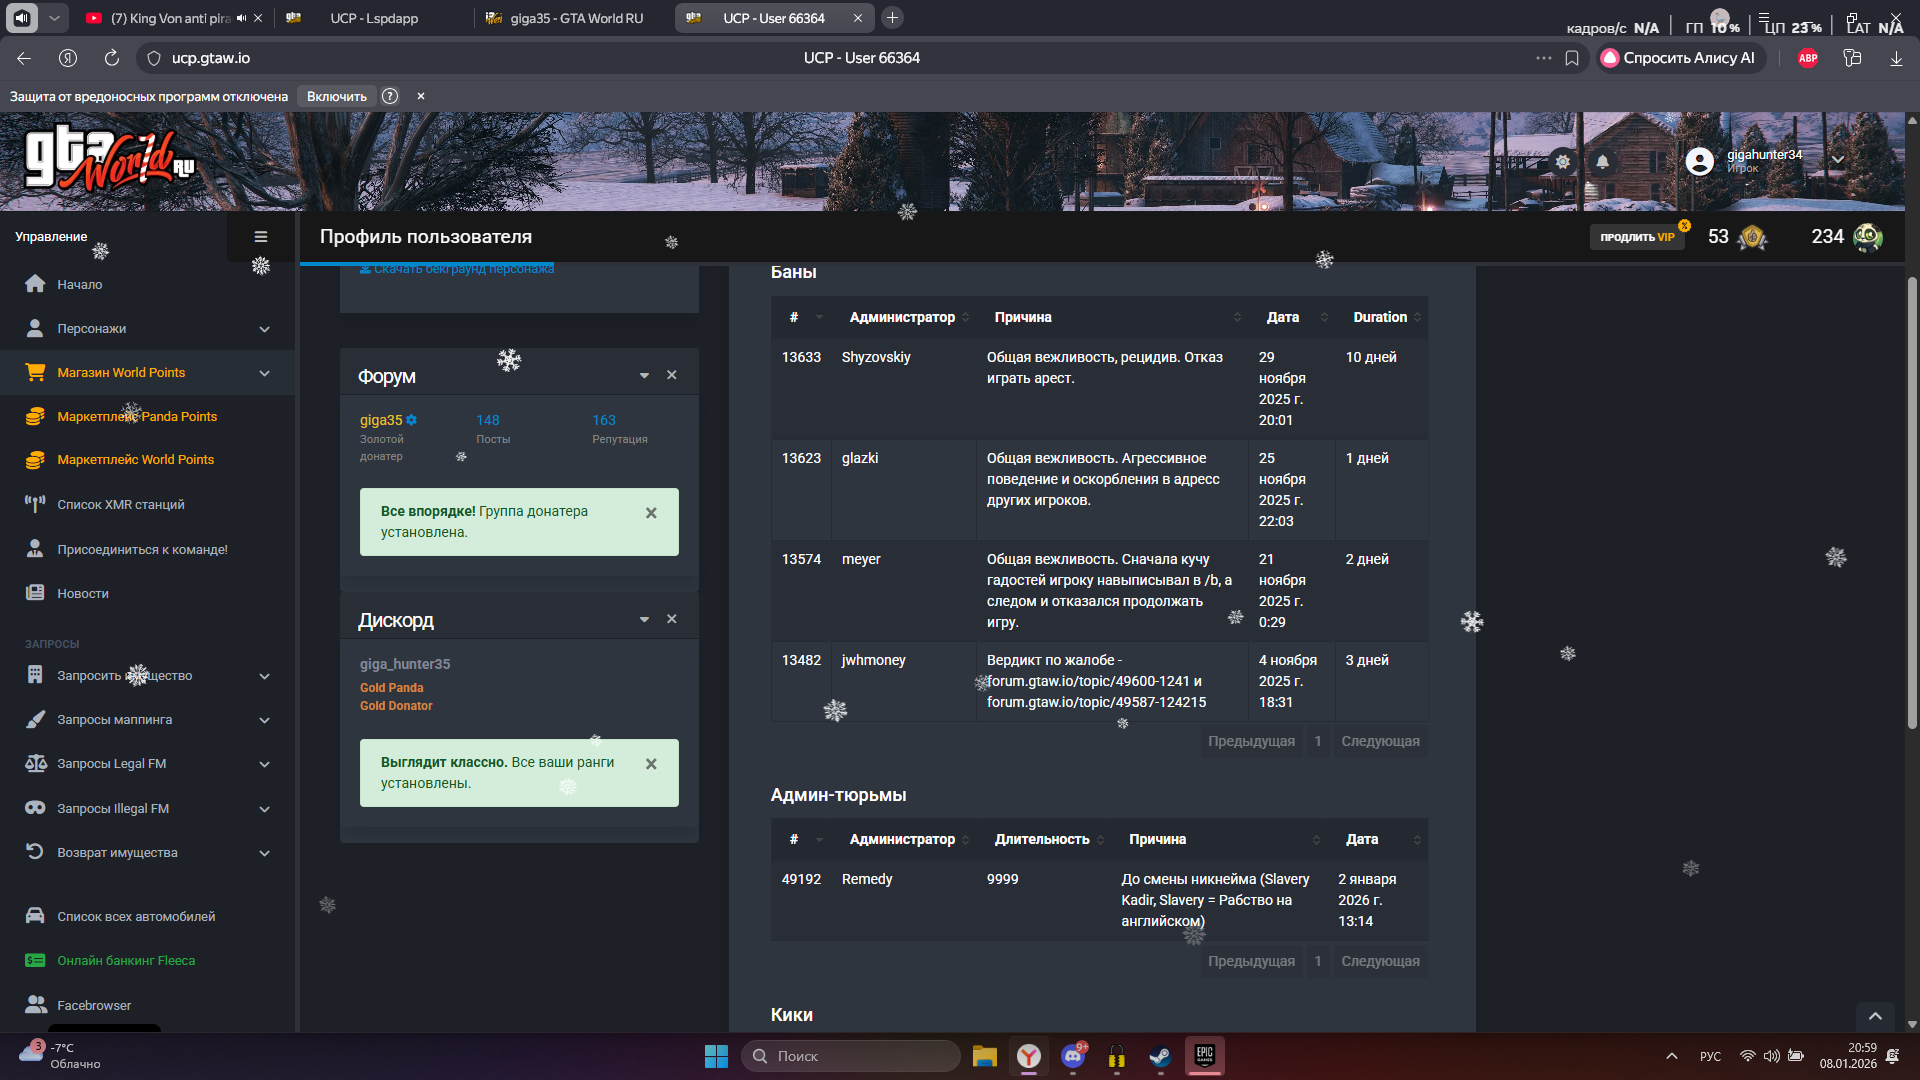Click the notification bell icon in header

coord(1602,162)
